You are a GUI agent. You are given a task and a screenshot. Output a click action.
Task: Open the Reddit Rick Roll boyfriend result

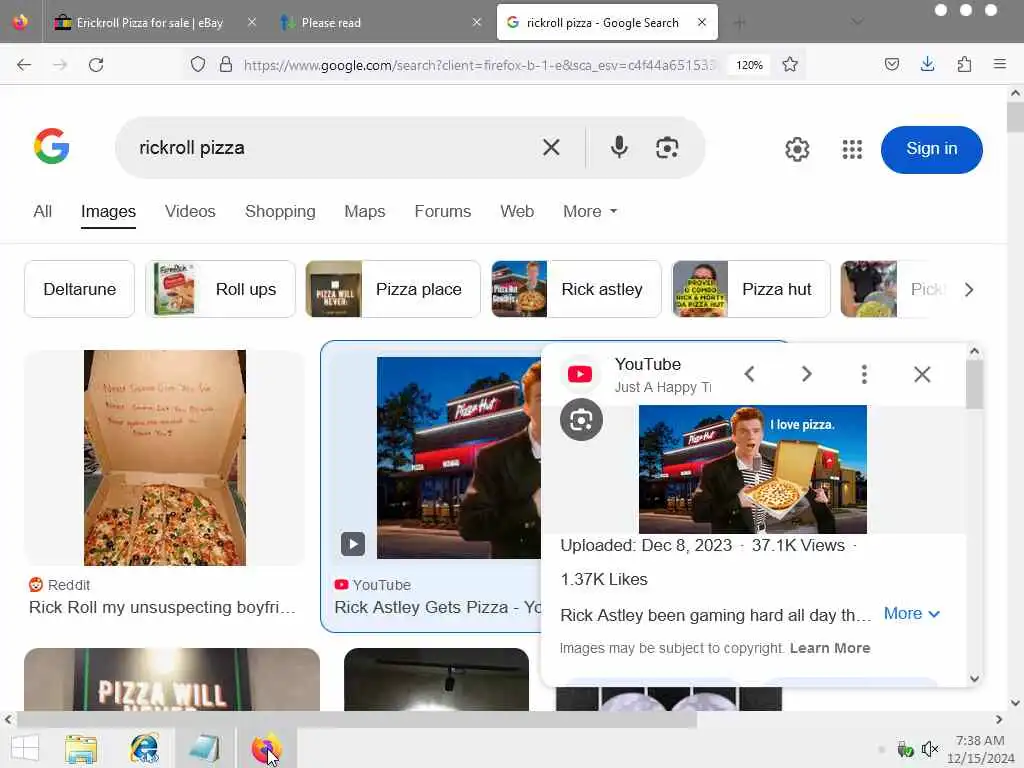click(162, 607)
